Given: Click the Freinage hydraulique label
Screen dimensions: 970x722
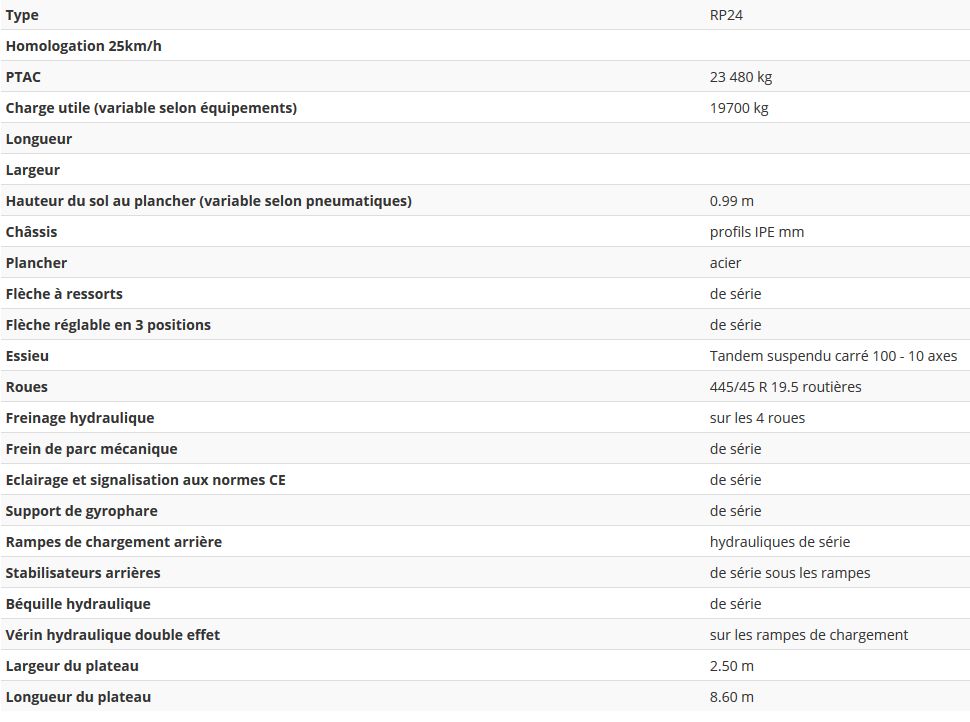Looking at the screenshot, I should point(80,418).
